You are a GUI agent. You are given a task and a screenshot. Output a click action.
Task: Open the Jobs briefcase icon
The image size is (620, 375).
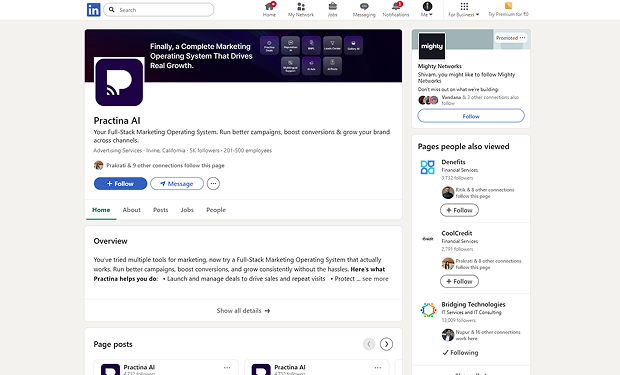333,6
